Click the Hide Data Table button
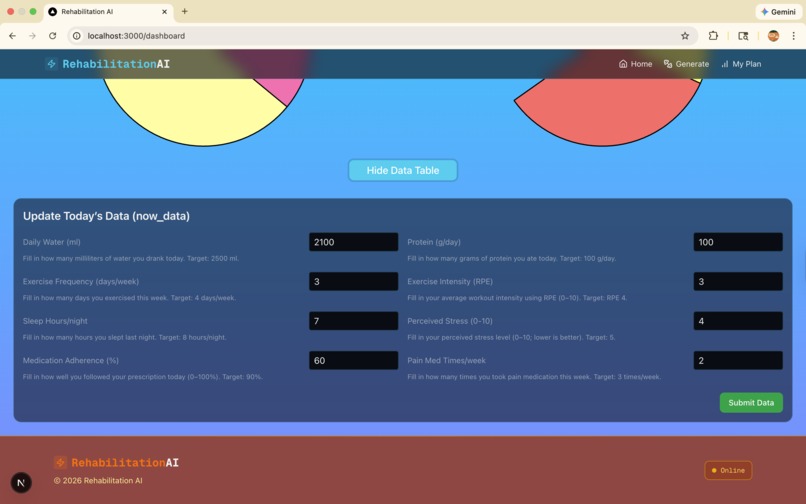 (403, 170)
